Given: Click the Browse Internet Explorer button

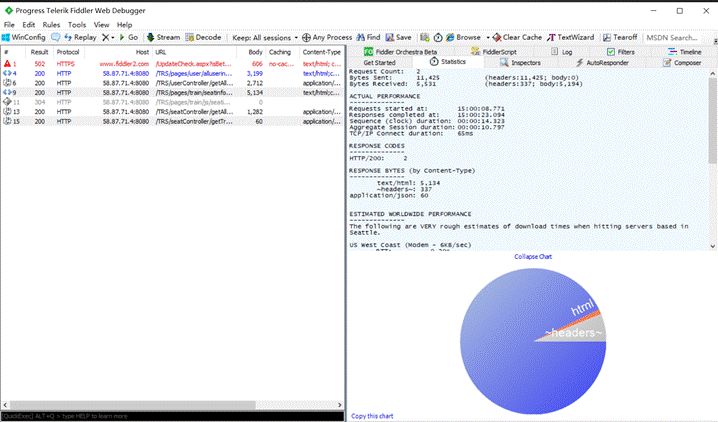Looking at the screenshot, I should click(x=463, y=38).
